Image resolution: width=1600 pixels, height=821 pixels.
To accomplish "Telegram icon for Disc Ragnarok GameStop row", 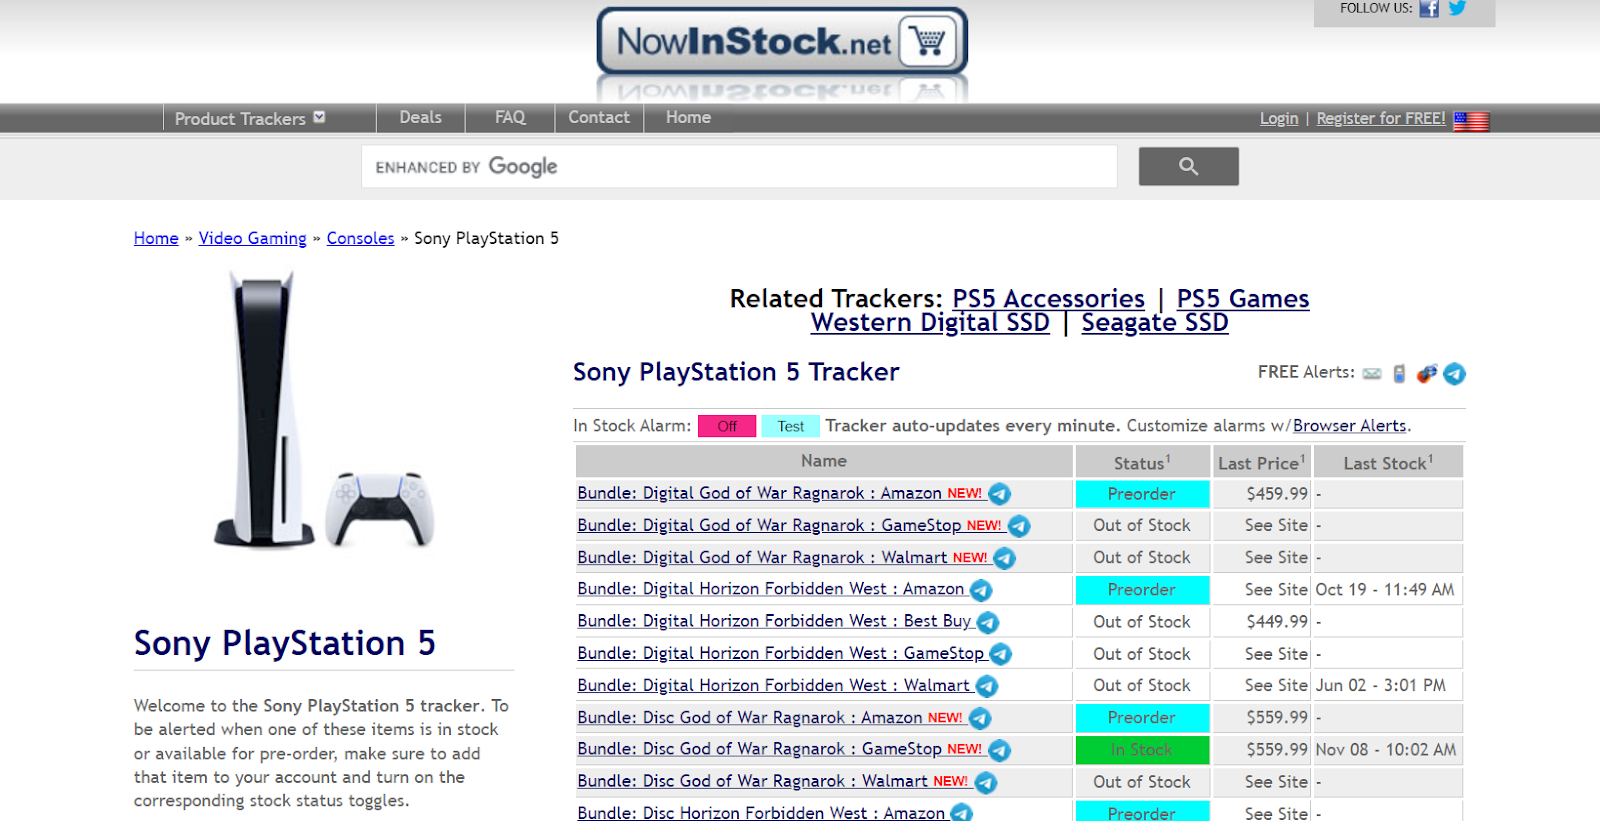I will pos(999,750).
